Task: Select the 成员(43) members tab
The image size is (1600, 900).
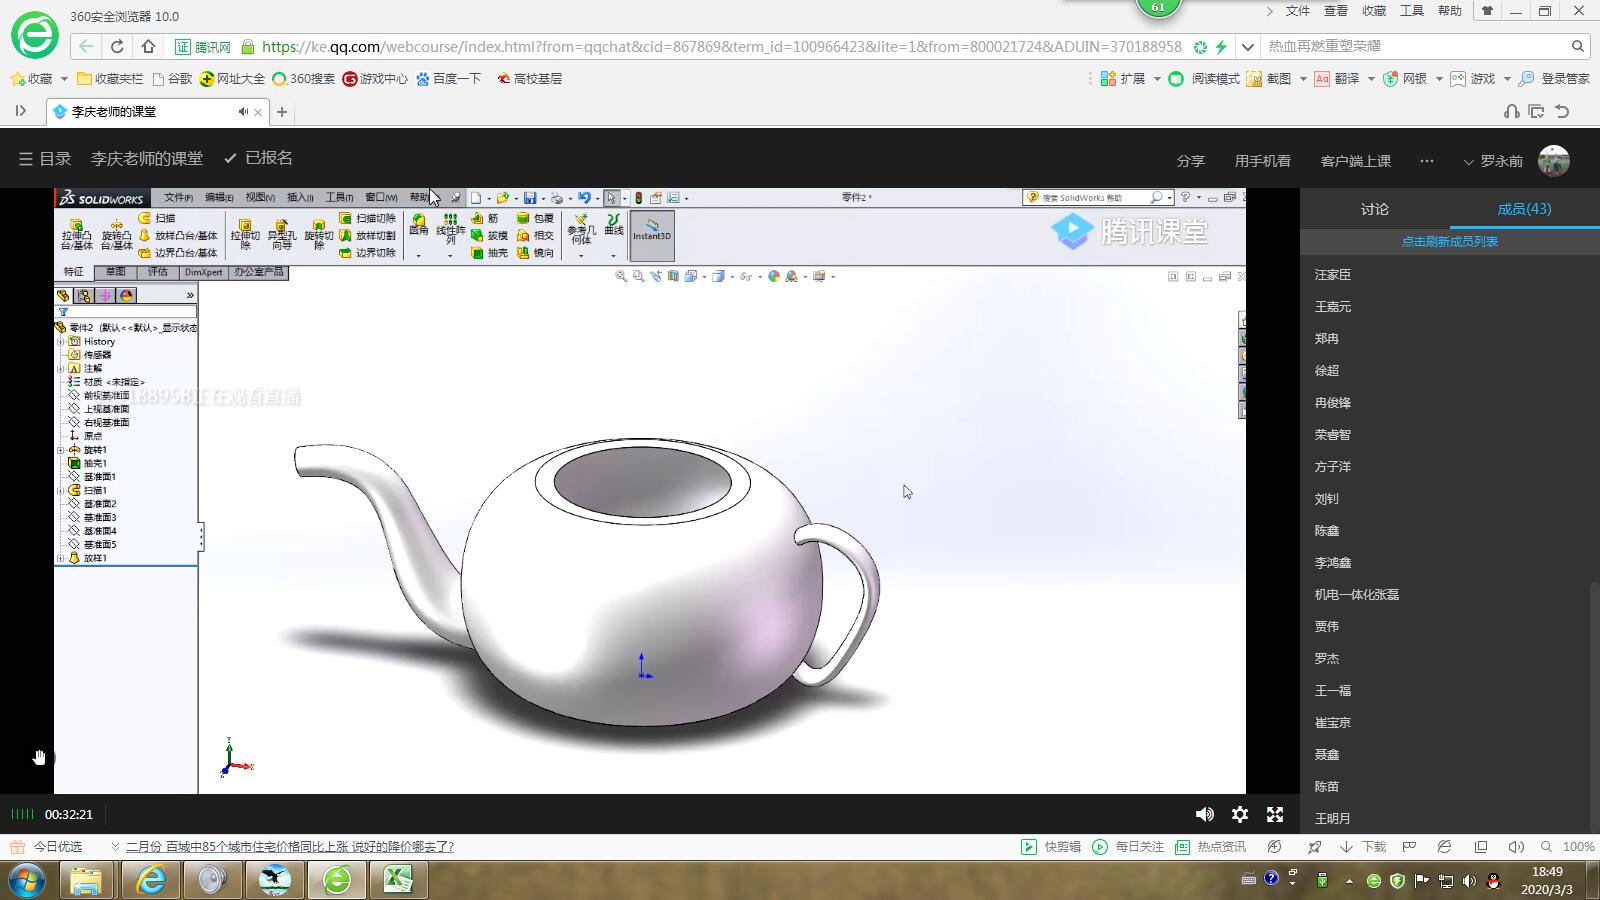Action: pos(1524,209)
